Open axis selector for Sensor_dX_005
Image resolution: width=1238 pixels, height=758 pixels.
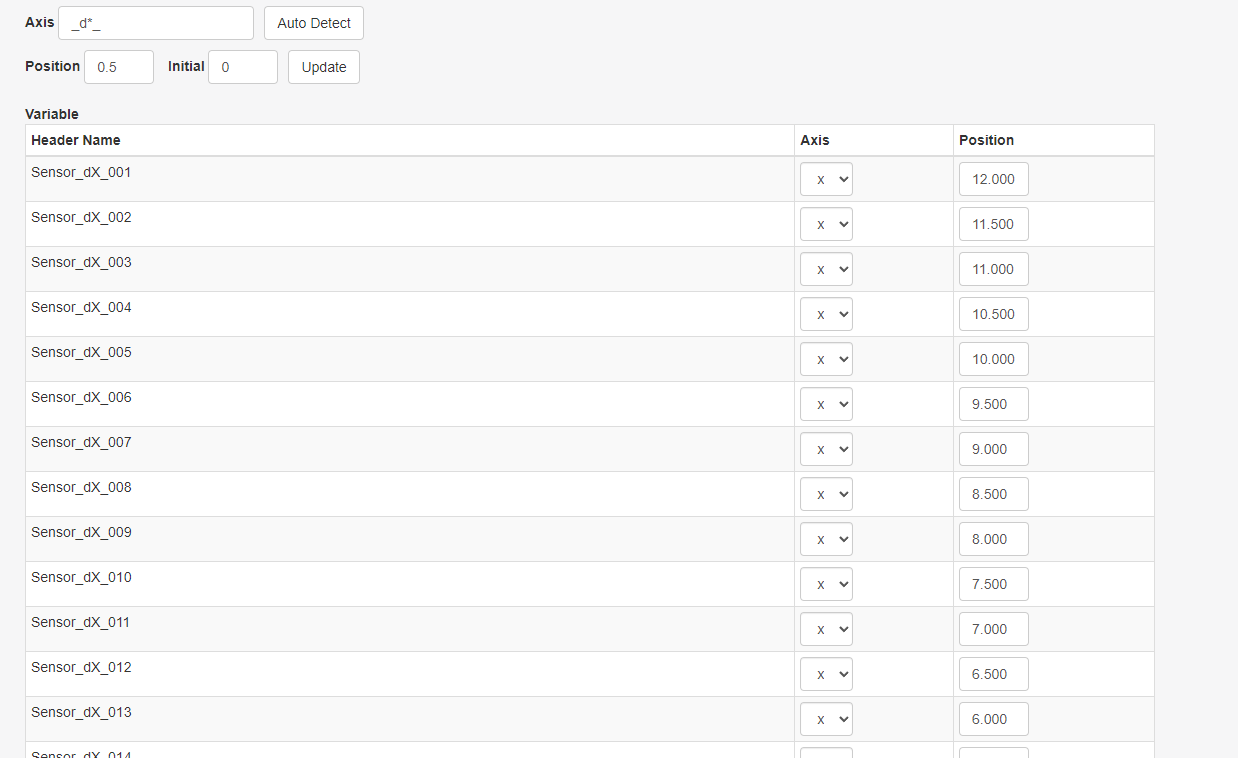point(826,360)
